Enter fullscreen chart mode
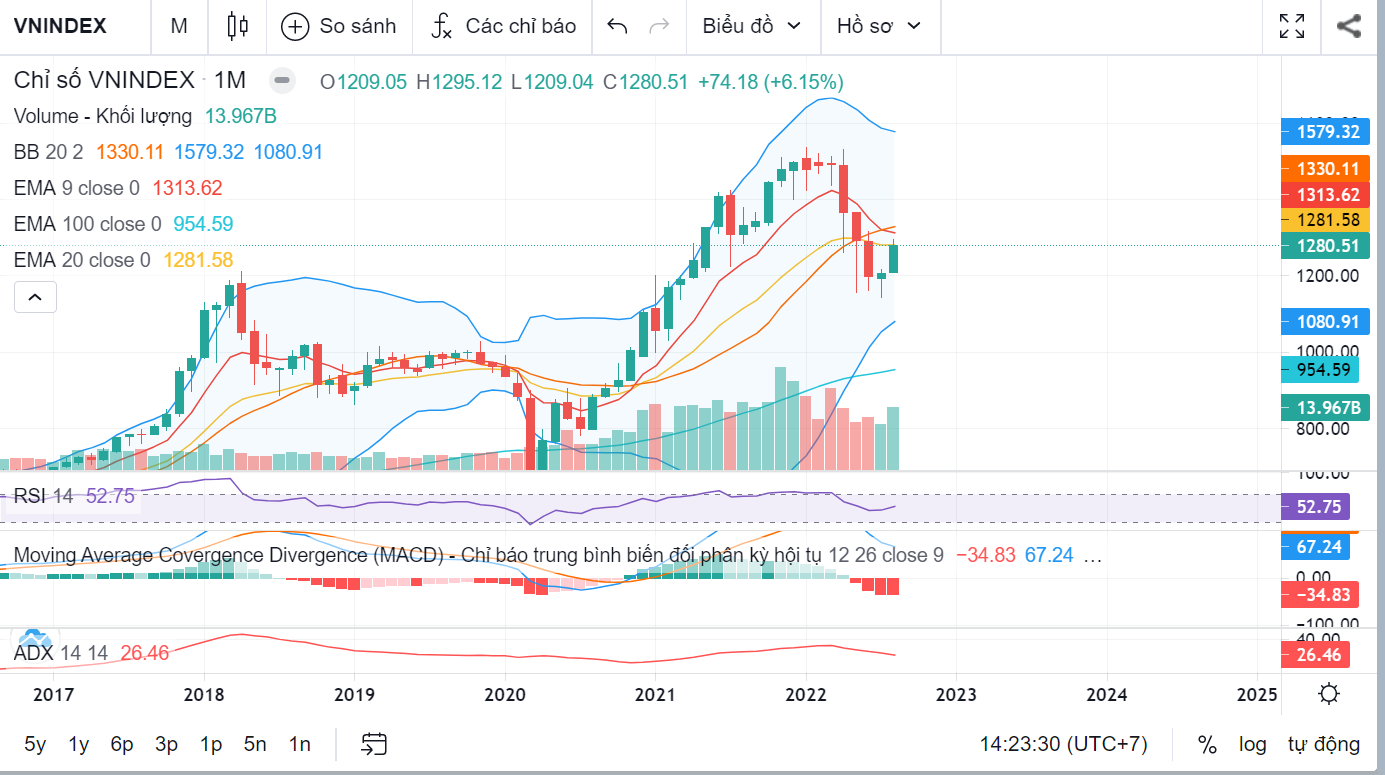This screenshot has width=1385, height=775. pos(1292,26)
